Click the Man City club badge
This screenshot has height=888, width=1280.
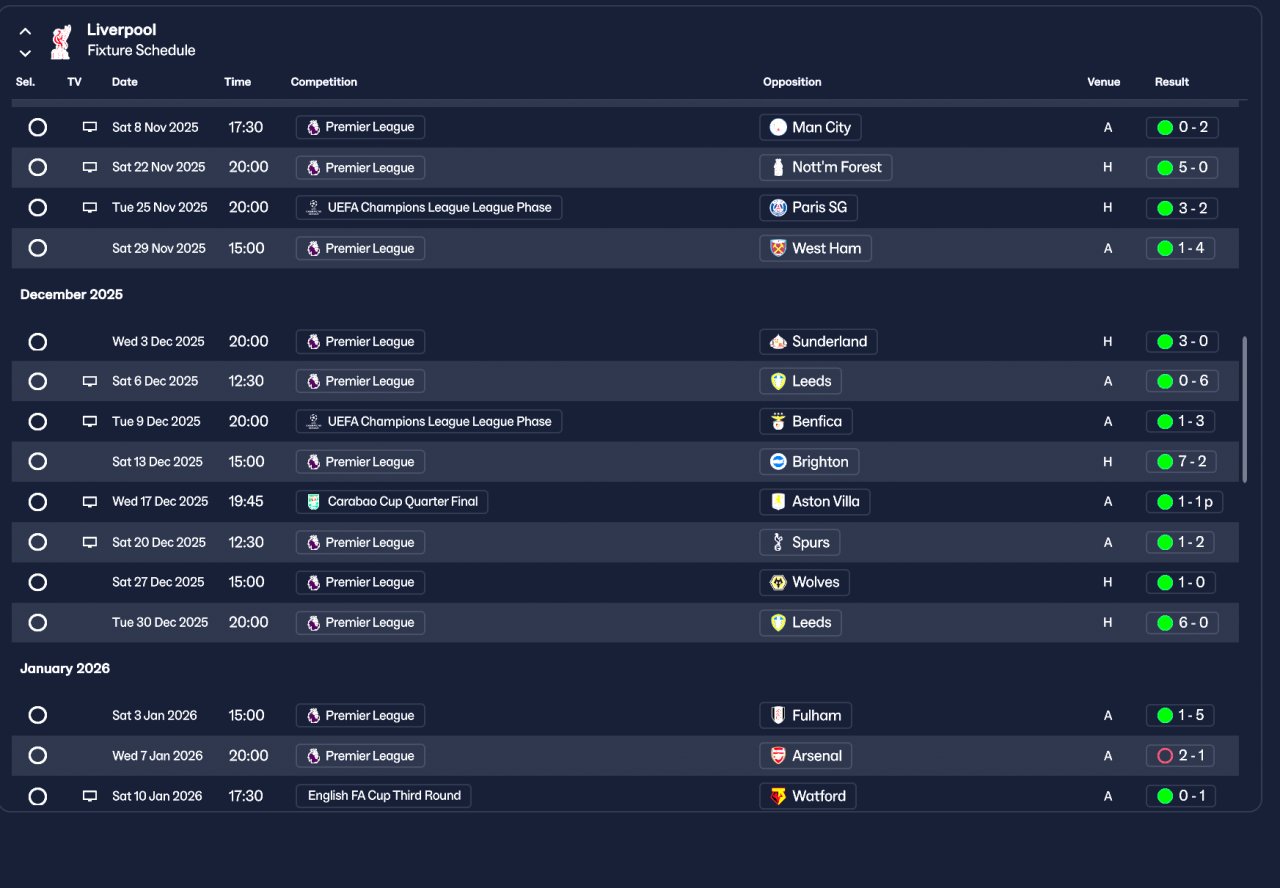[778, 127]
